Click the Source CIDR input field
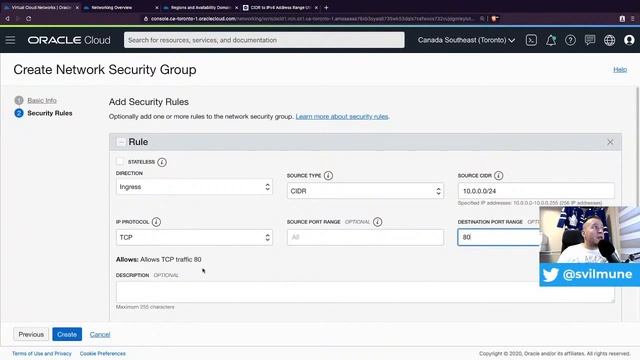Viewport: 640px width, 360px height. click(x=536, y=191)
